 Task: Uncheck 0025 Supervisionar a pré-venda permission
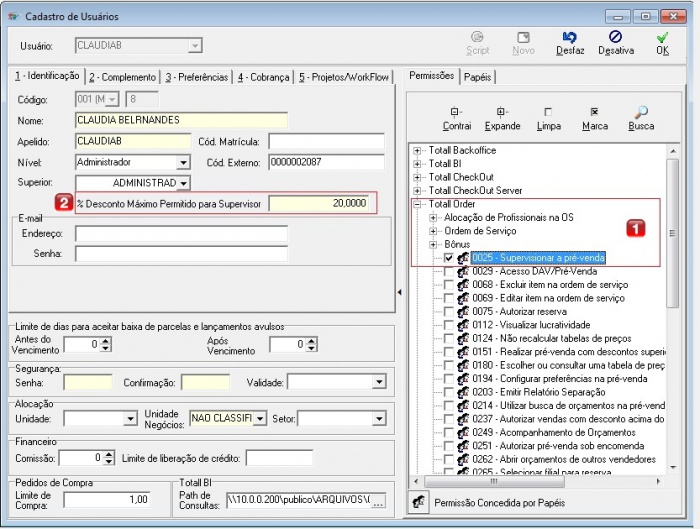click(450, 258)
